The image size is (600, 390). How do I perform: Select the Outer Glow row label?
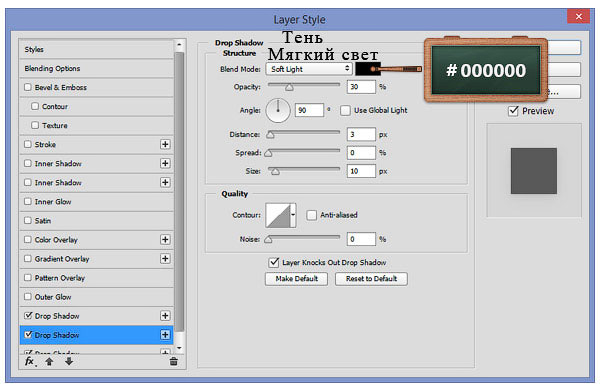point(53,297)
